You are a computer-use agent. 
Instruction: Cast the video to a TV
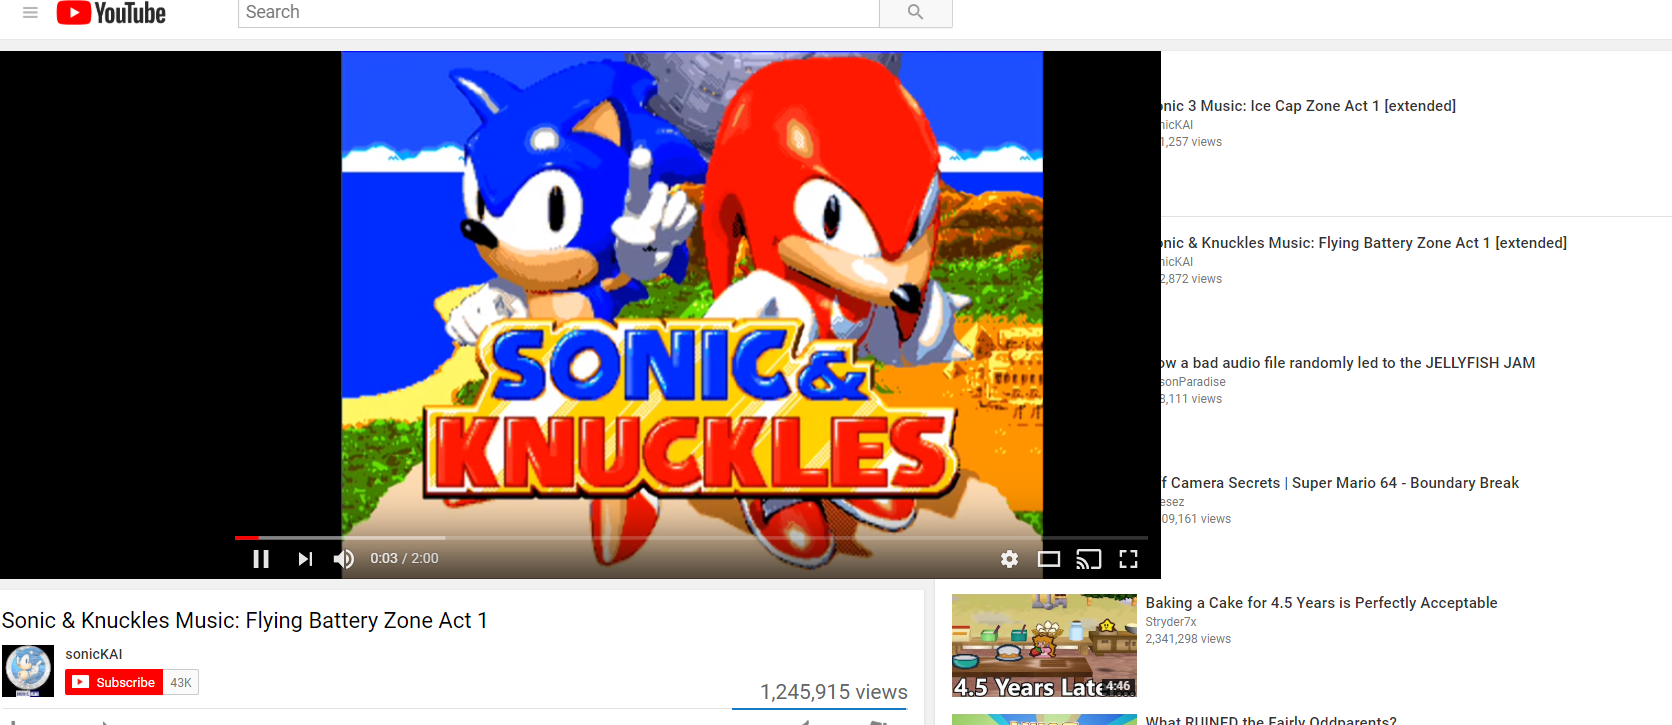(x=1088, y=559)
